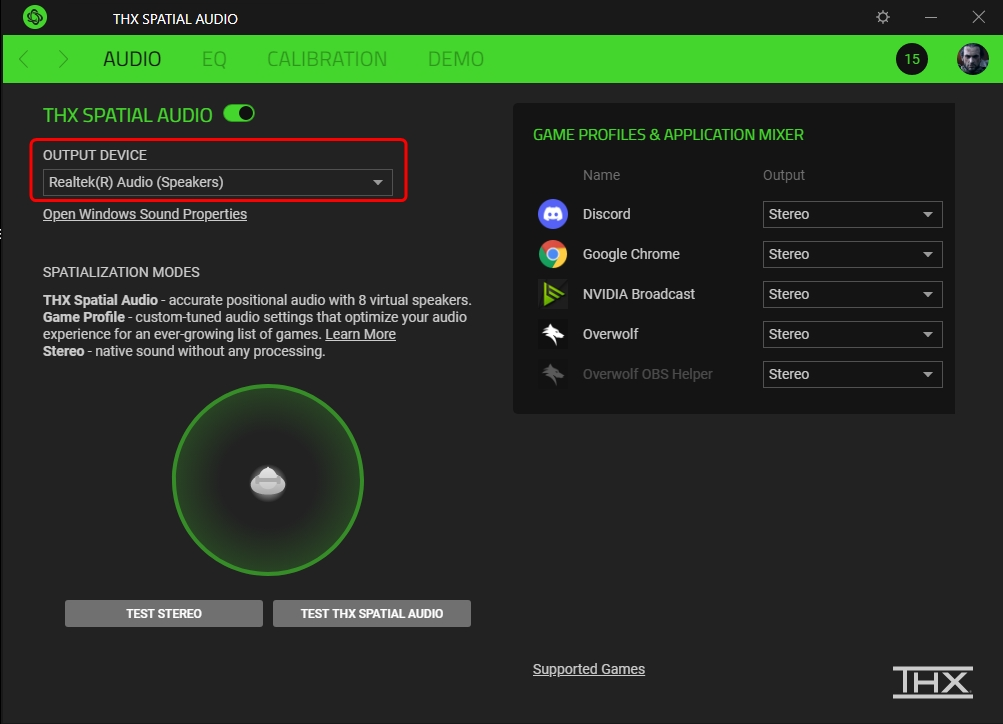Open the CALIBRATION tab
The width and height of the screenshot is (1003, 724).
327,59
